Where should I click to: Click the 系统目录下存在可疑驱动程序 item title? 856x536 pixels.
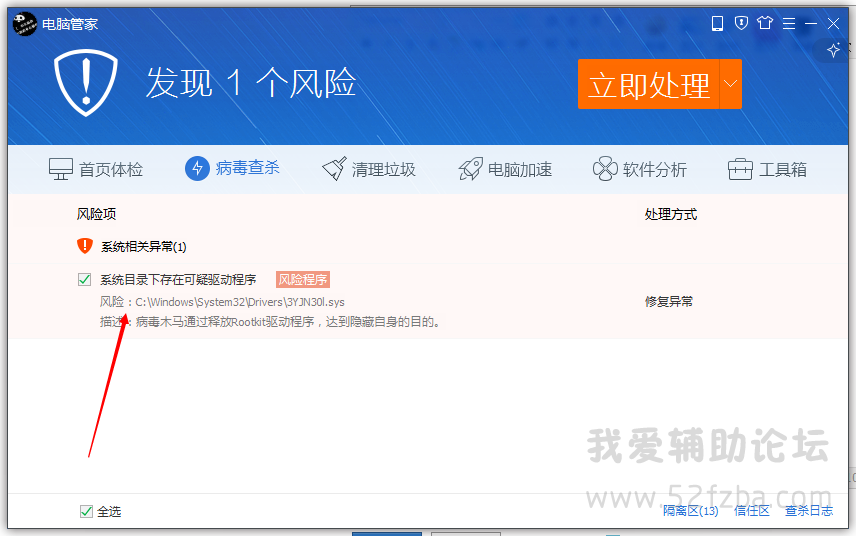pos(178,279)
